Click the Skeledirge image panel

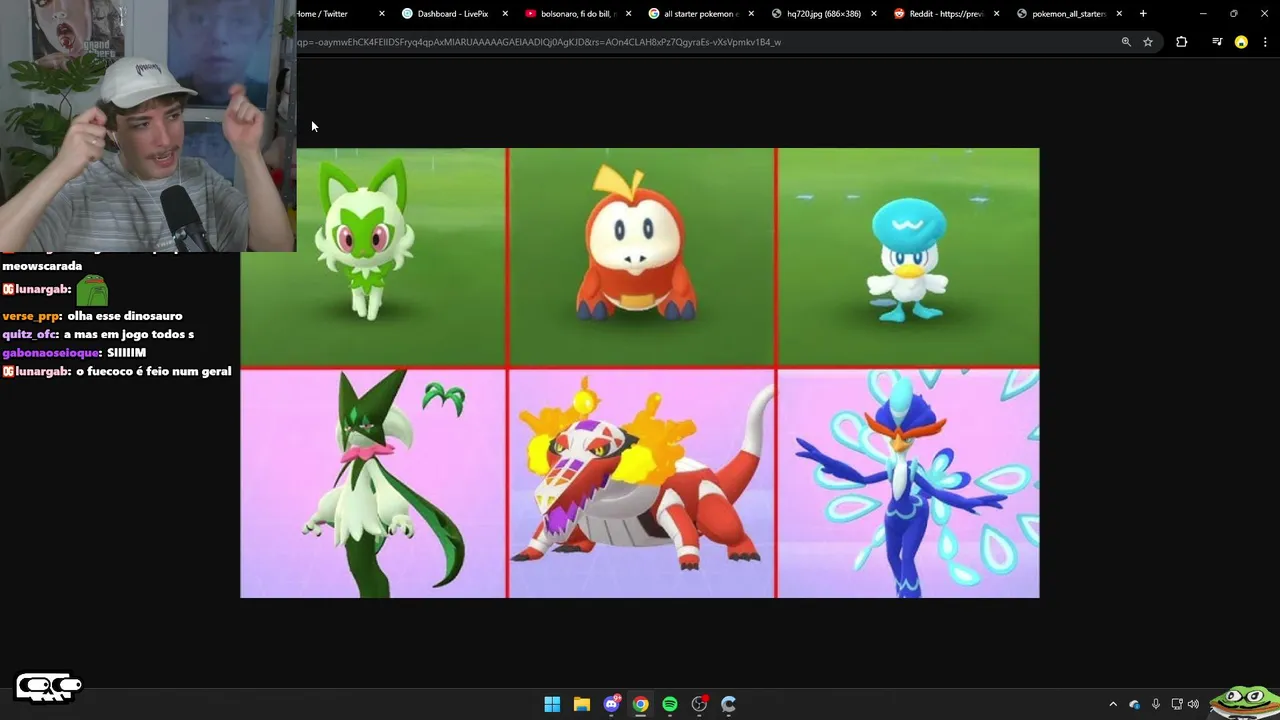(641, 484)
